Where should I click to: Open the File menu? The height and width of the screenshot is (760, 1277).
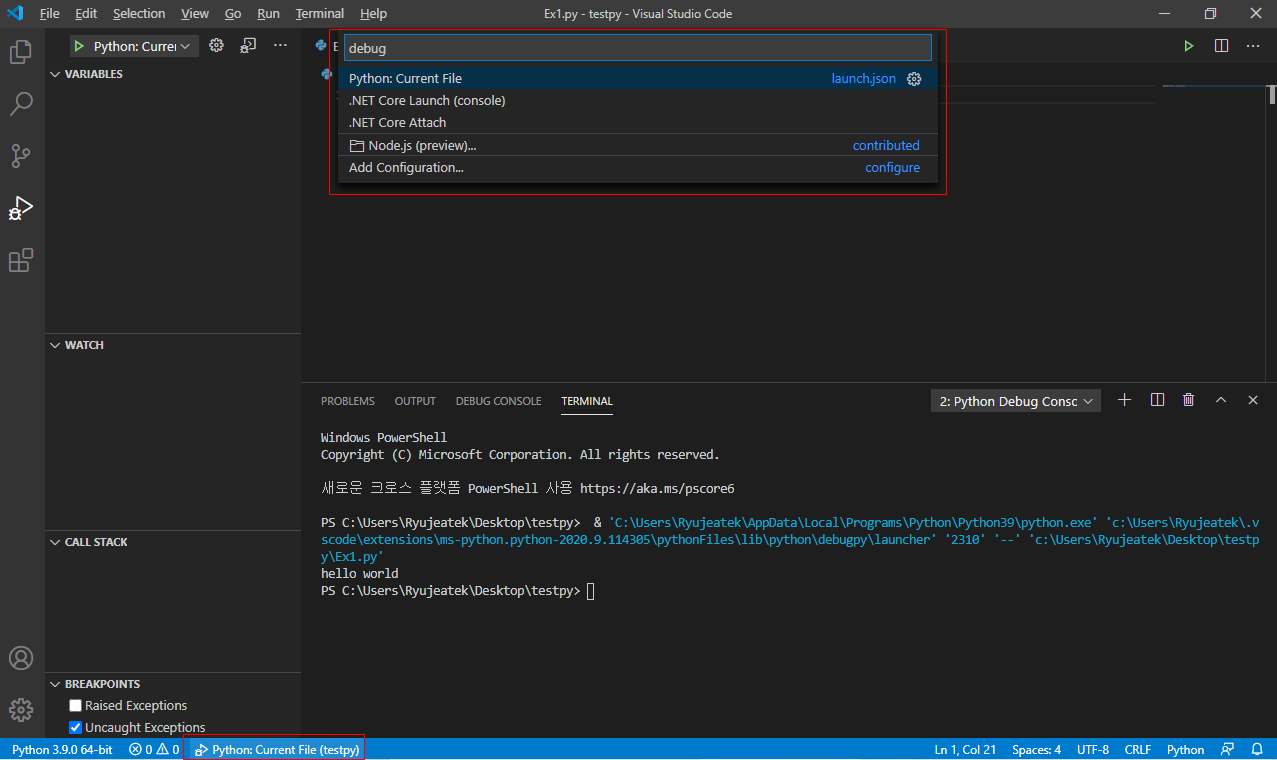pyautogui.click(x=49, y=14)
